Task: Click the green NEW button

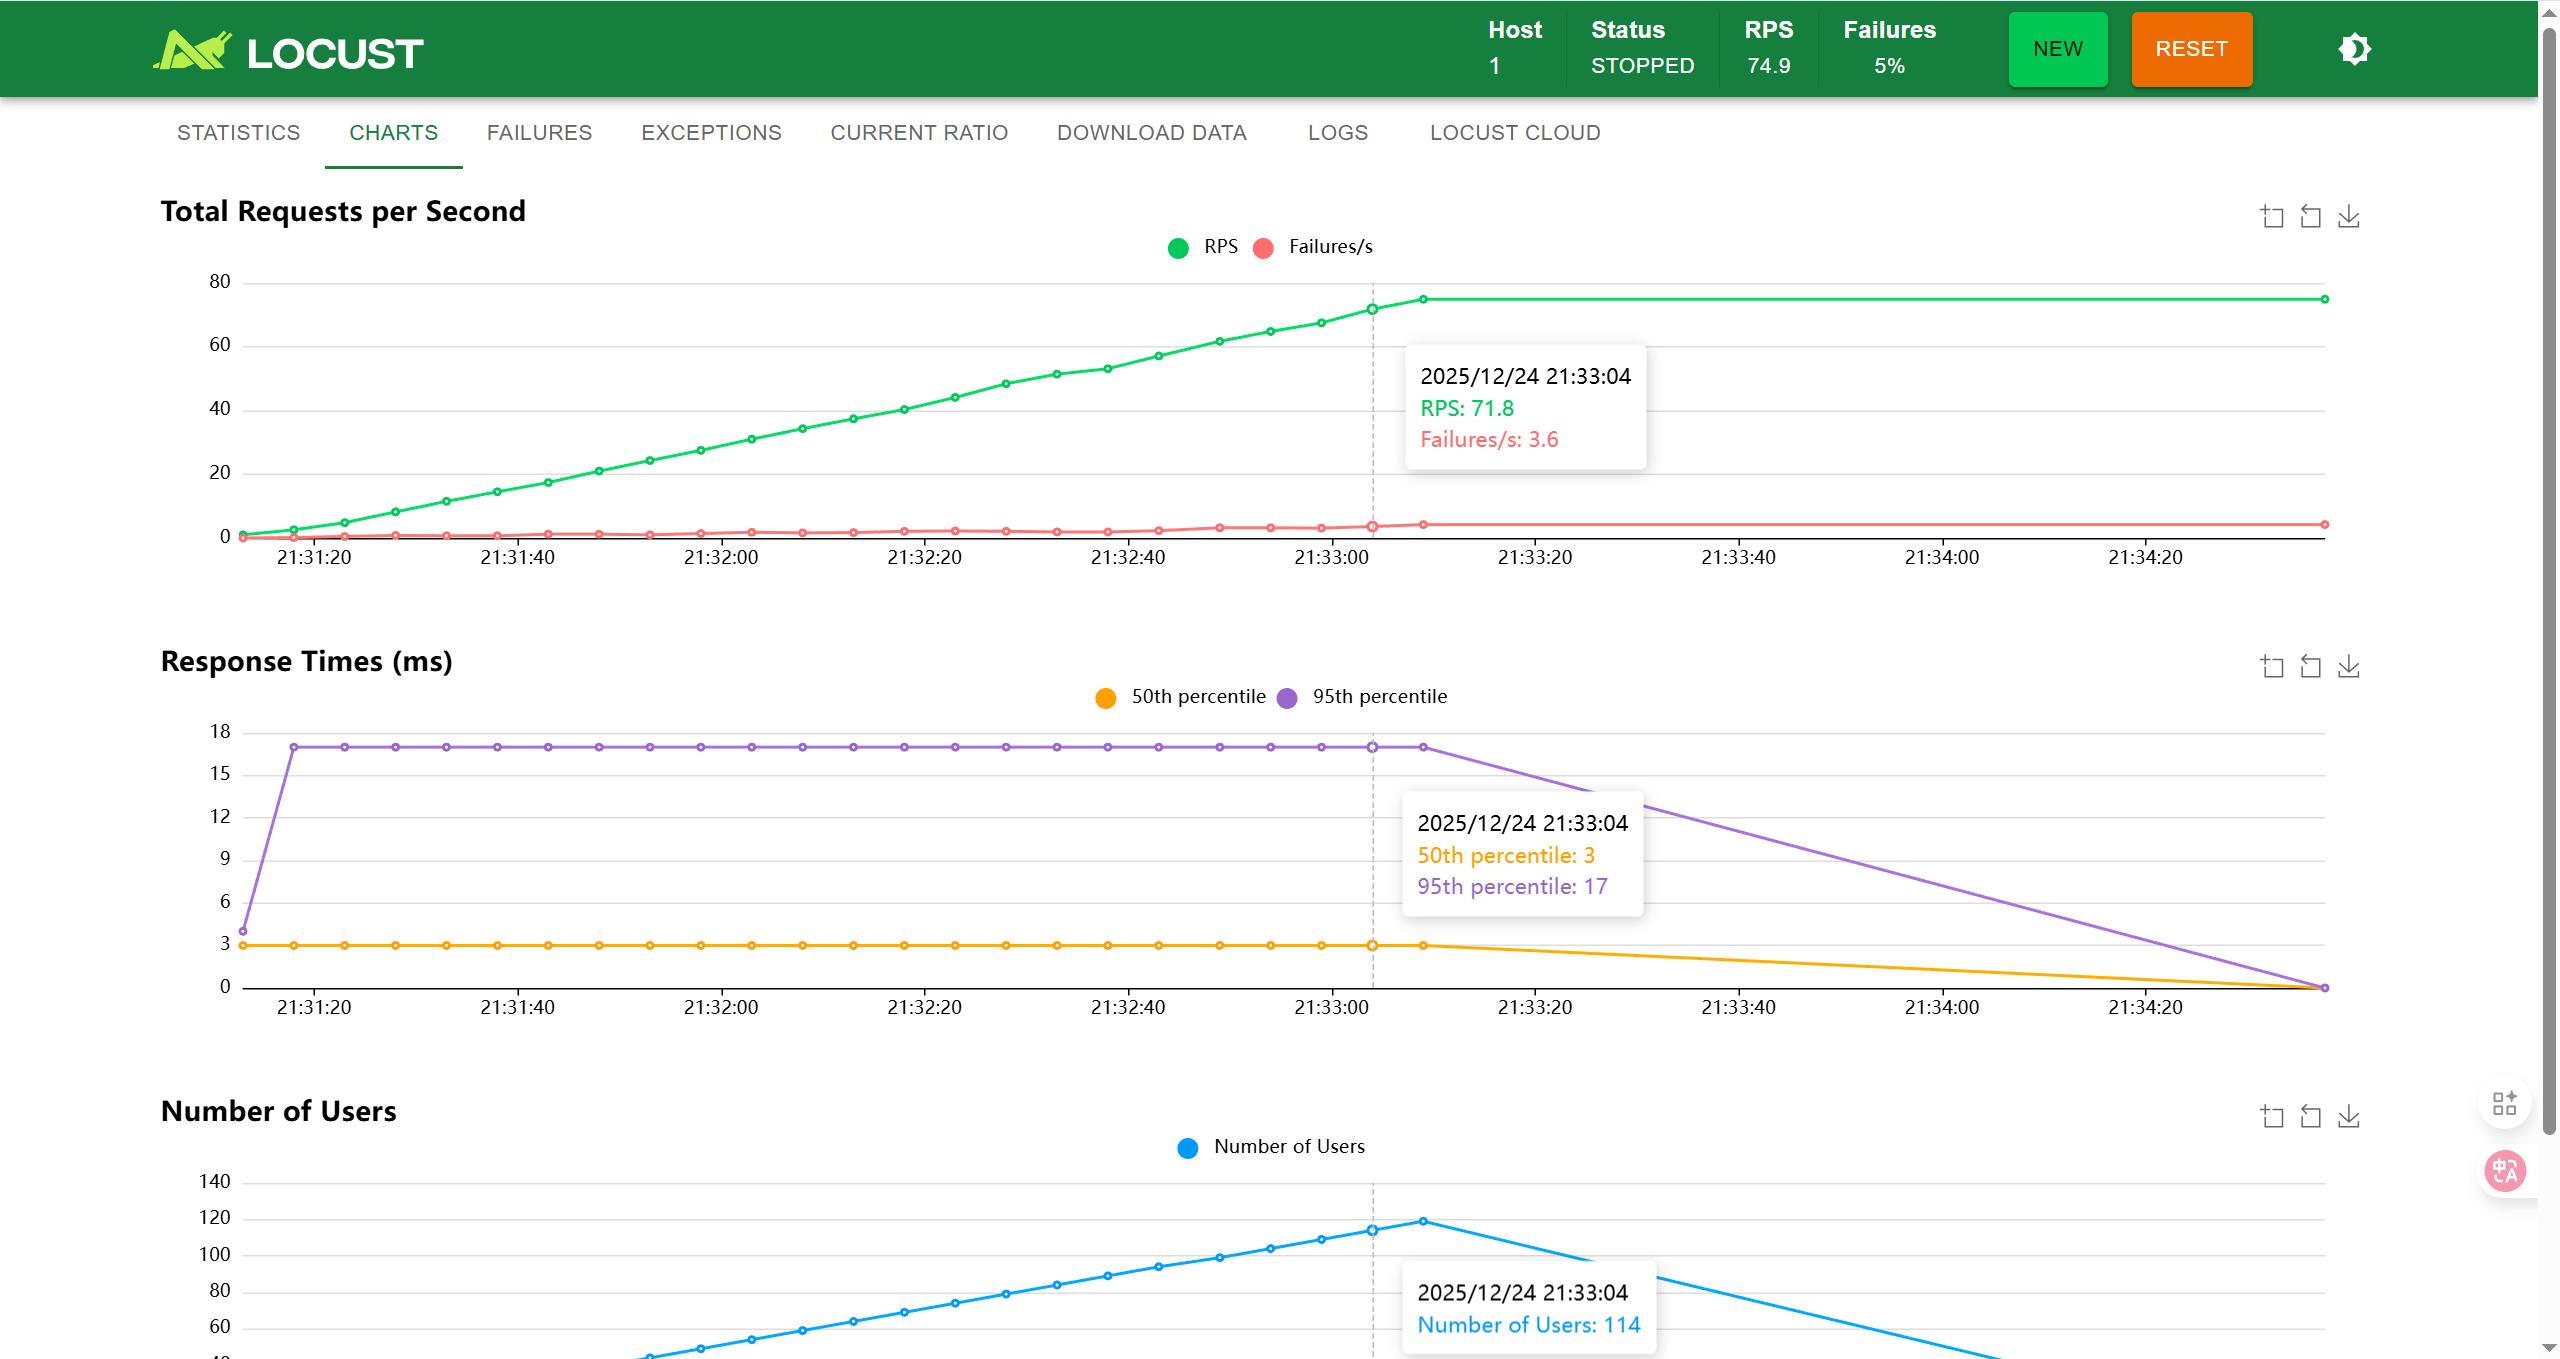Action: coord(2057,50)
